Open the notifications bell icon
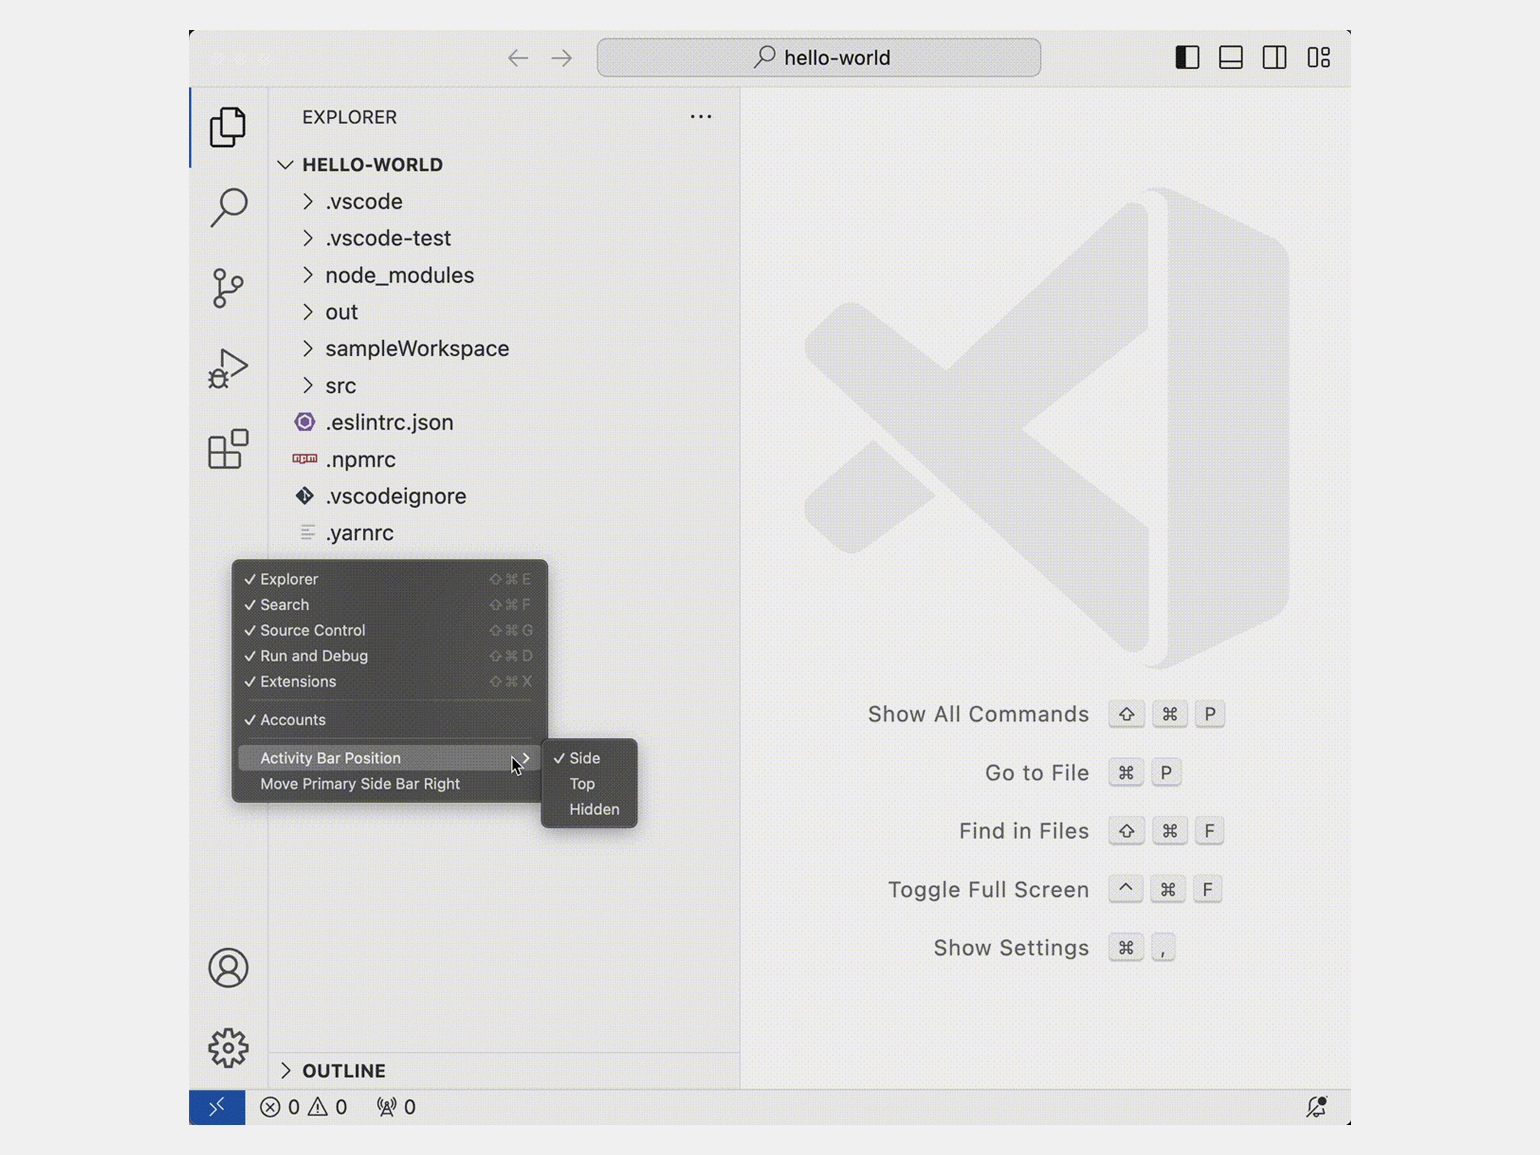This screenshot has height=1155, width=1540. pyautogui.click(x=1317, y=1107)
